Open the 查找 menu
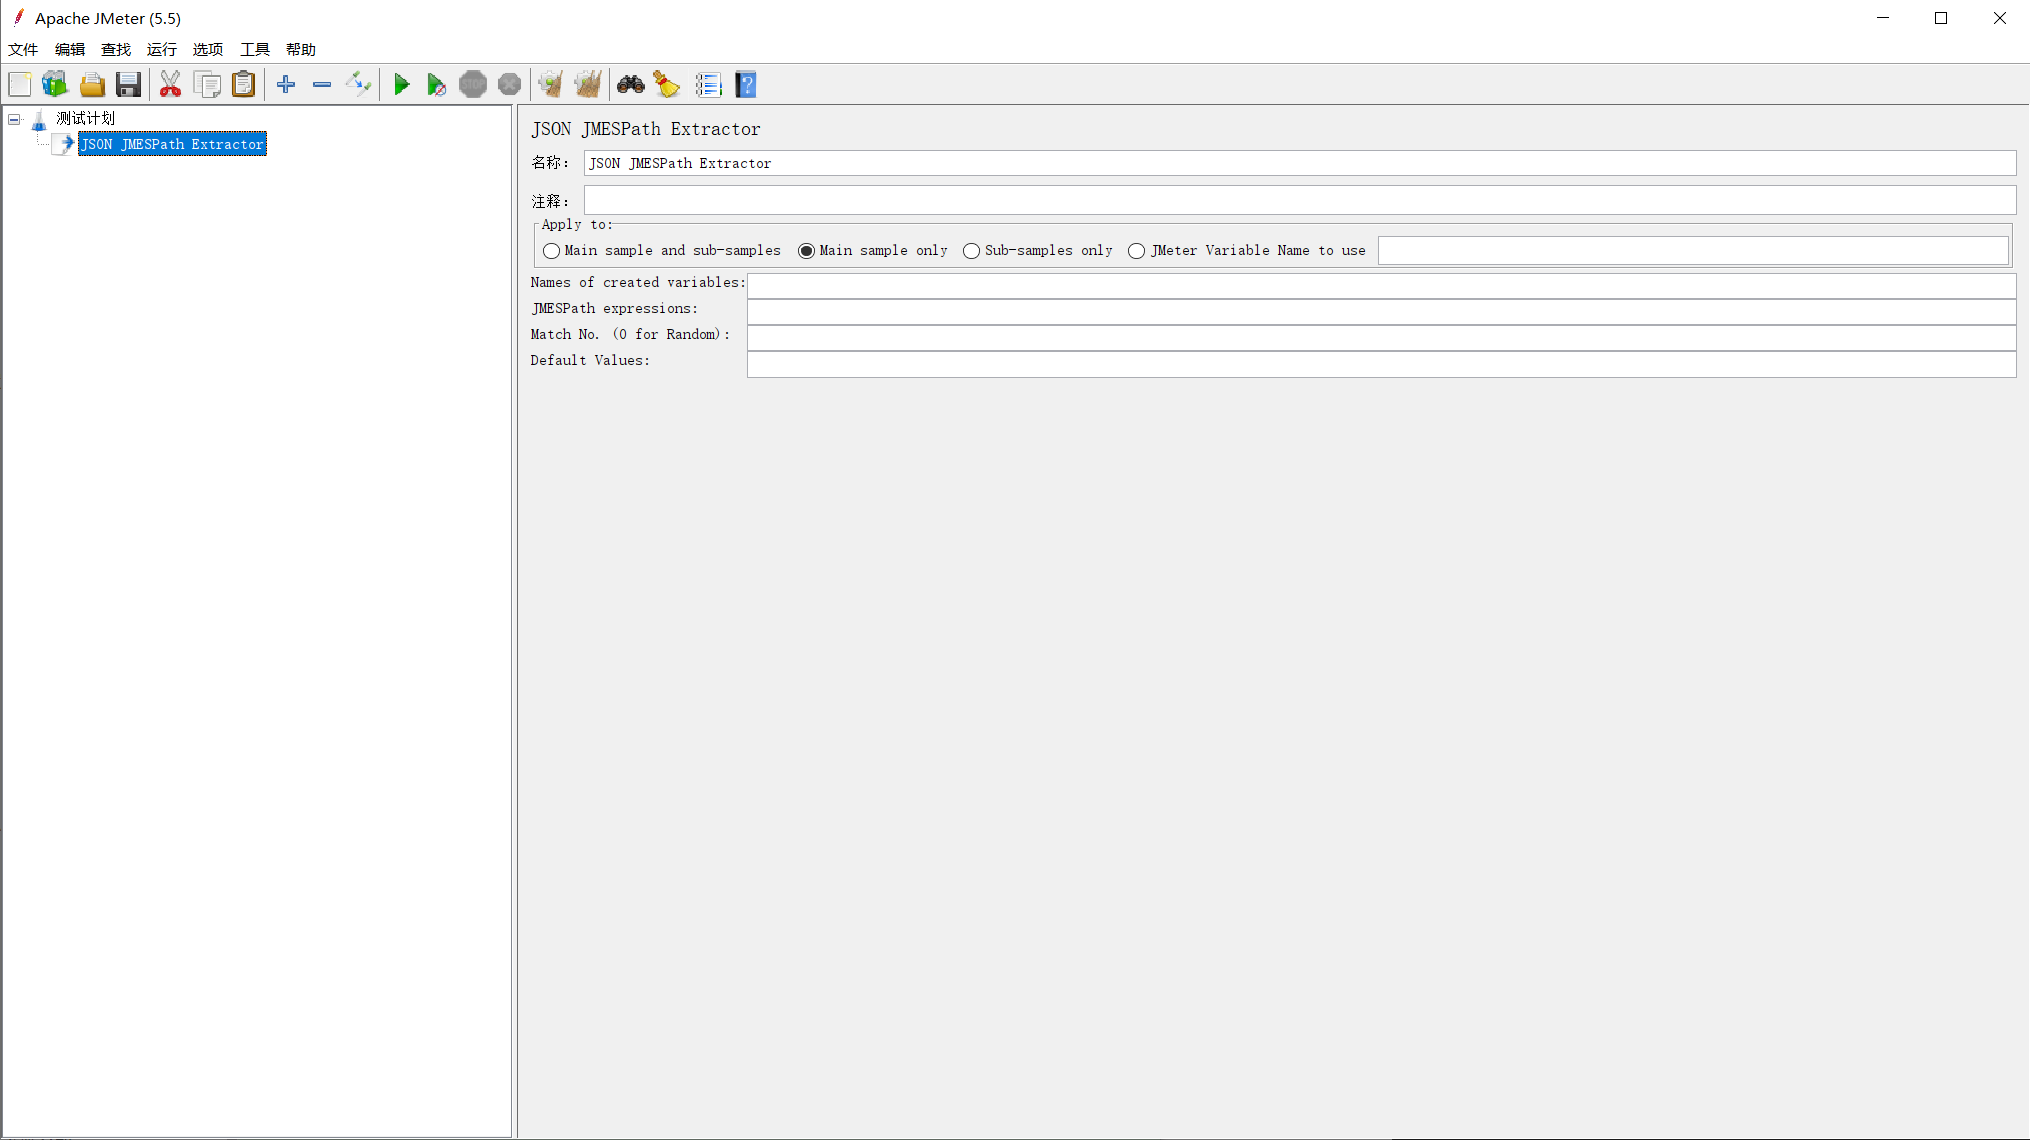 click(116, 49)
